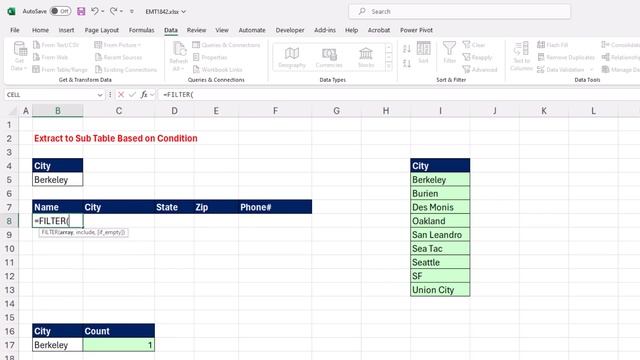Click into the Search box
This screenshot has width=640, height=360.
point(459,11)
